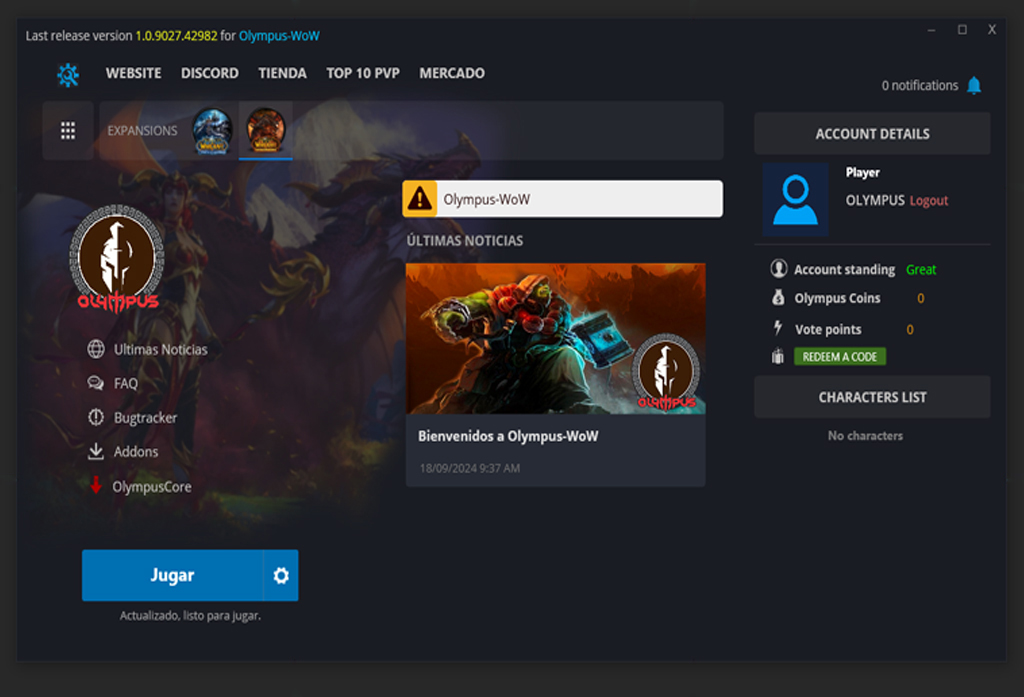This screenshot has height=697, width=1024.
Task: Log out using the Logout link
Action: click(x=928, y=201)
